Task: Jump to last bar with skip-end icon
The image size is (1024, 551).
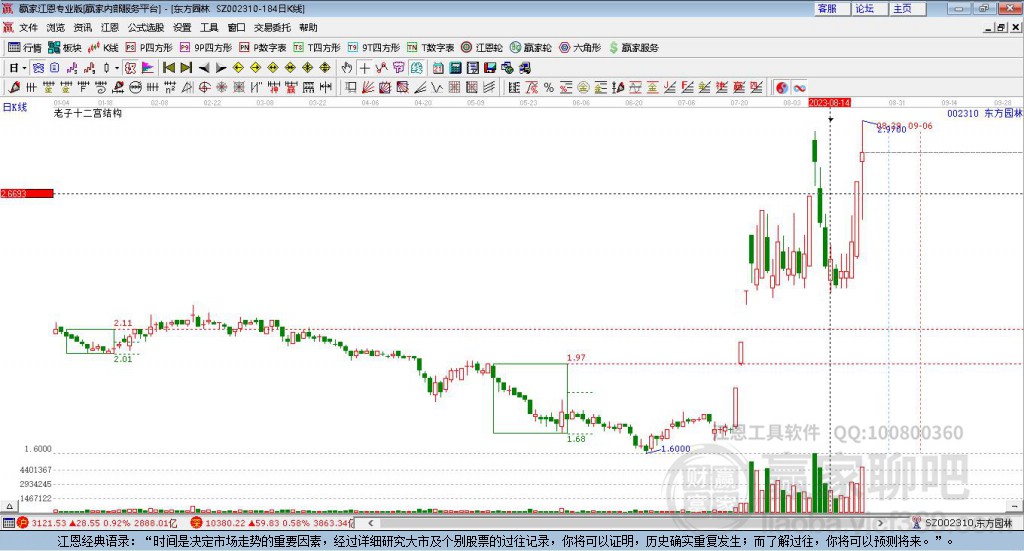Action: click(186, 68)
